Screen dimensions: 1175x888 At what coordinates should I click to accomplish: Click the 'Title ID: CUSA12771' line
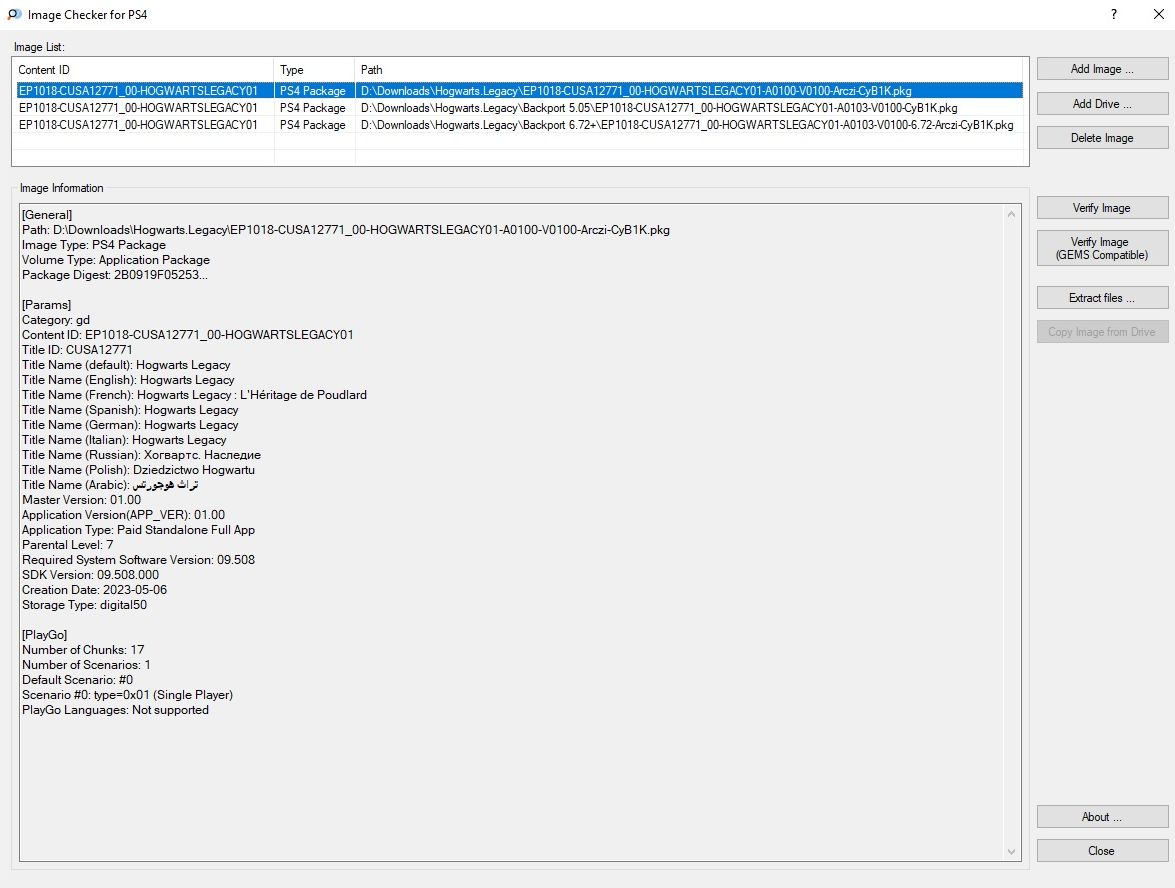point(77,350)
